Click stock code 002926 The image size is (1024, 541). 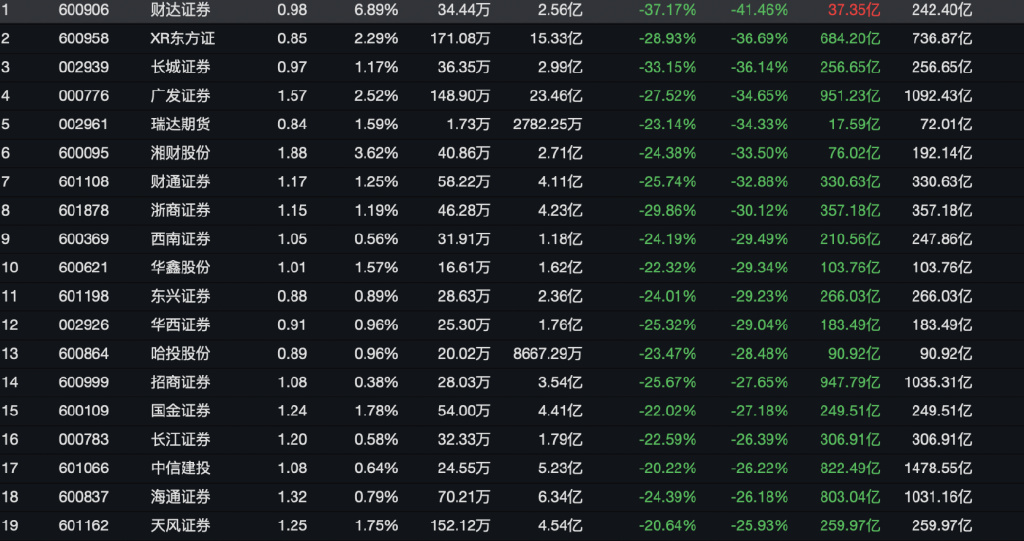84,325
